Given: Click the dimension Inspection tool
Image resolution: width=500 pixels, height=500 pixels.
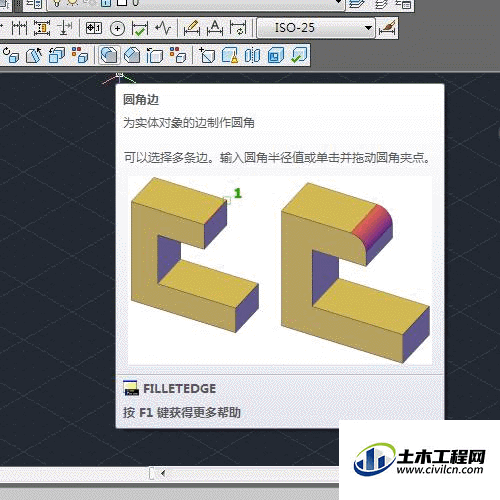Looking at the screenshot, I should coord(140,28).
